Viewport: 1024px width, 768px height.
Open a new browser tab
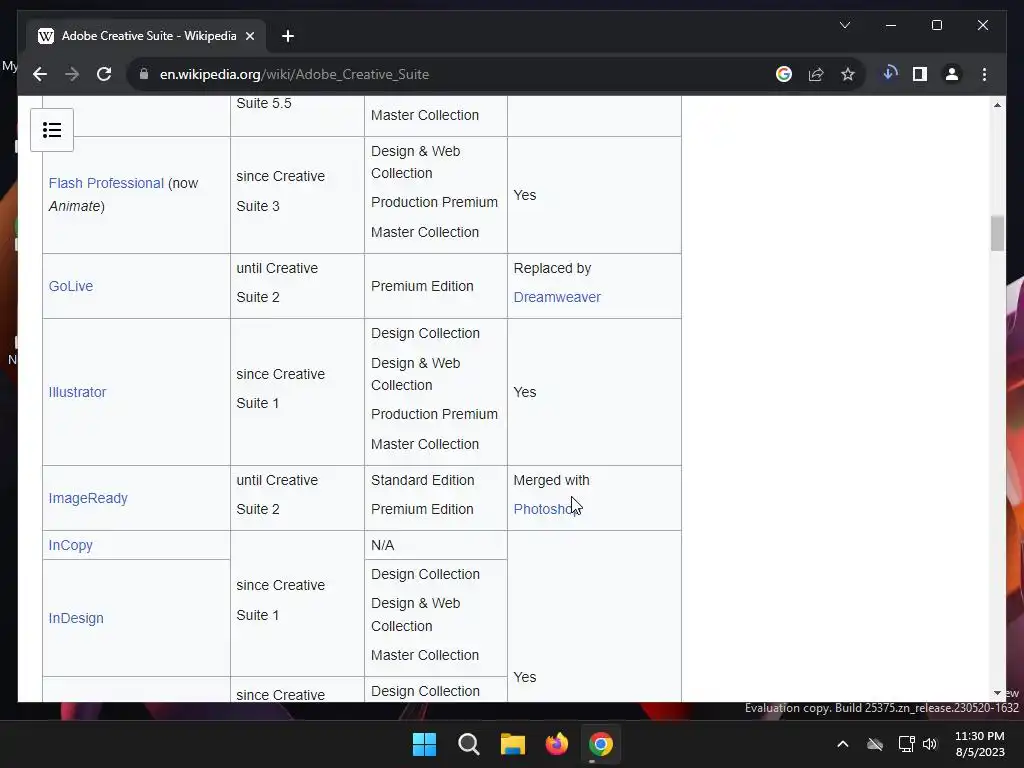click(287, 36)
